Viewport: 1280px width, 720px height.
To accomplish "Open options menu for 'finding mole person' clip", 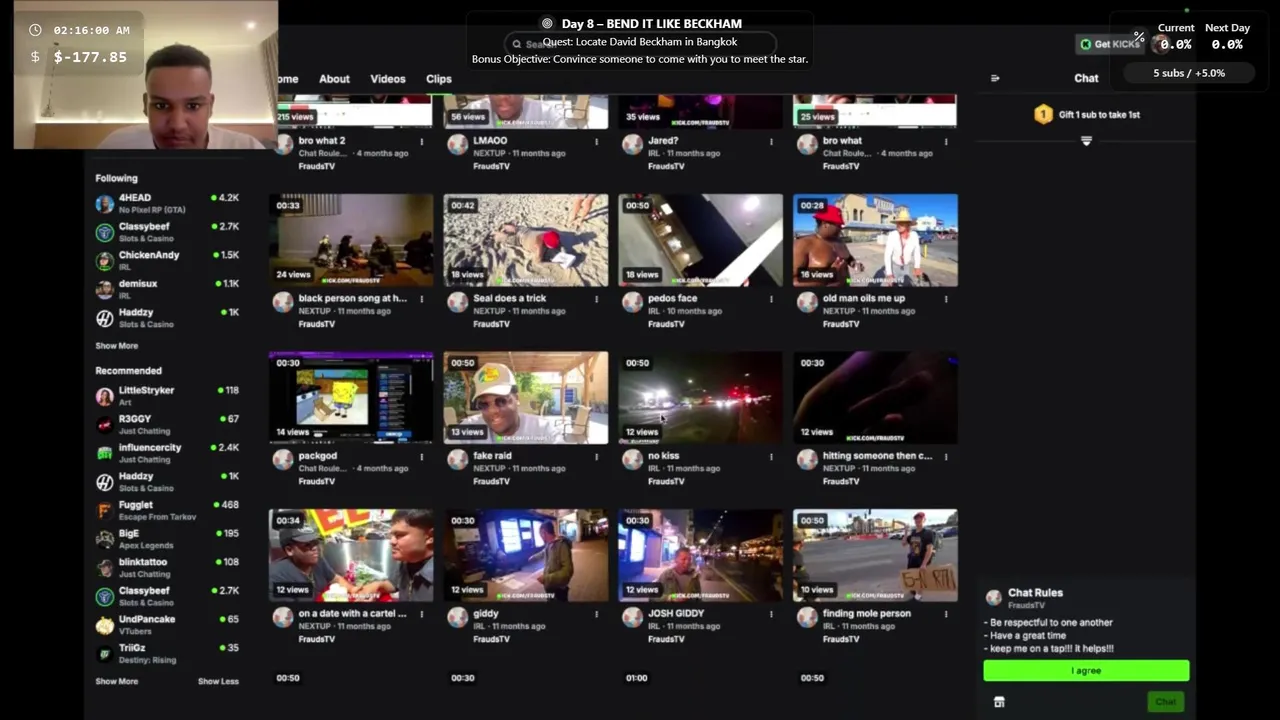I will point(946,614).
